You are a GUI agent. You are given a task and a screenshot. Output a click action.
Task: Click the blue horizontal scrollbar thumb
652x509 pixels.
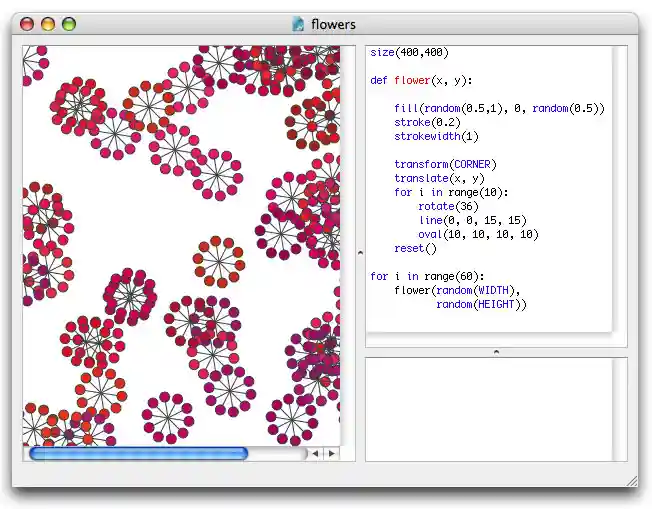coord(138,453)
